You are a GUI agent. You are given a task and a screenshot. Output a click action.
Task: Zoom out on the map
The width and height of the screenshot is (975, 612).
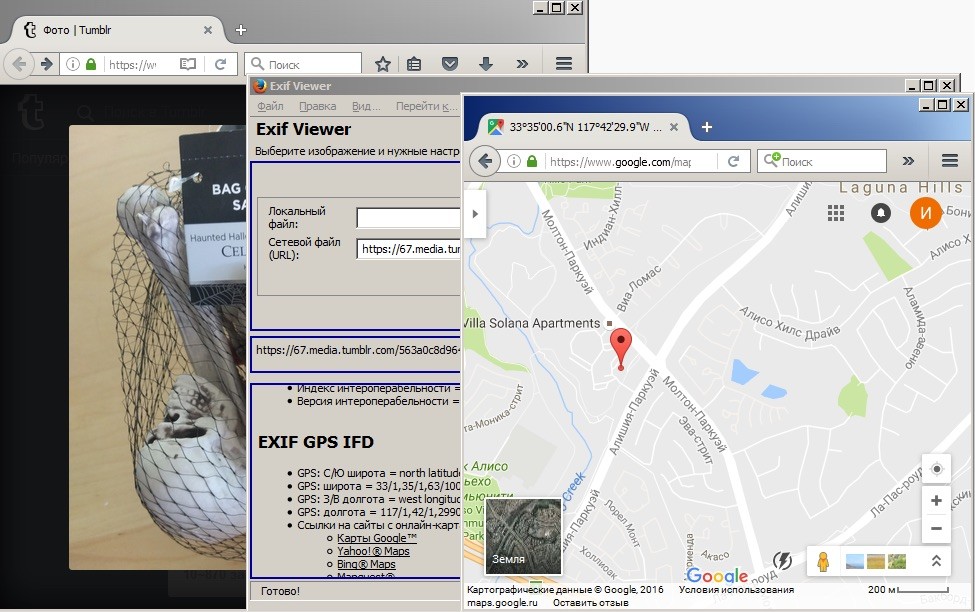[936, 529]
